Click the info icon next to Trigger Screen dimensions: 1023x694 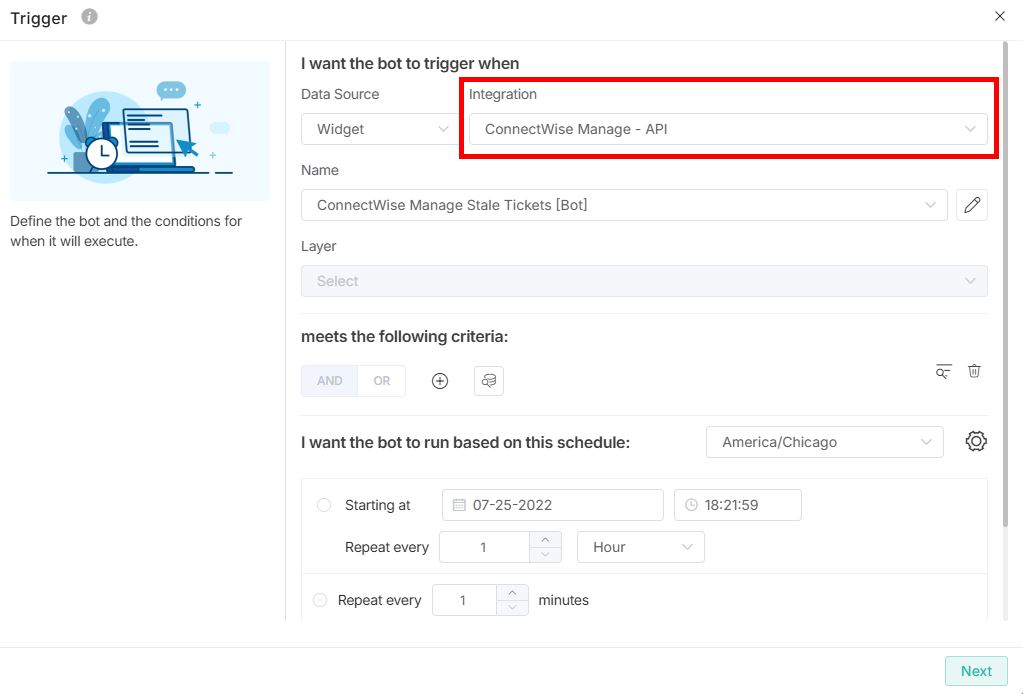pos(89,17)
